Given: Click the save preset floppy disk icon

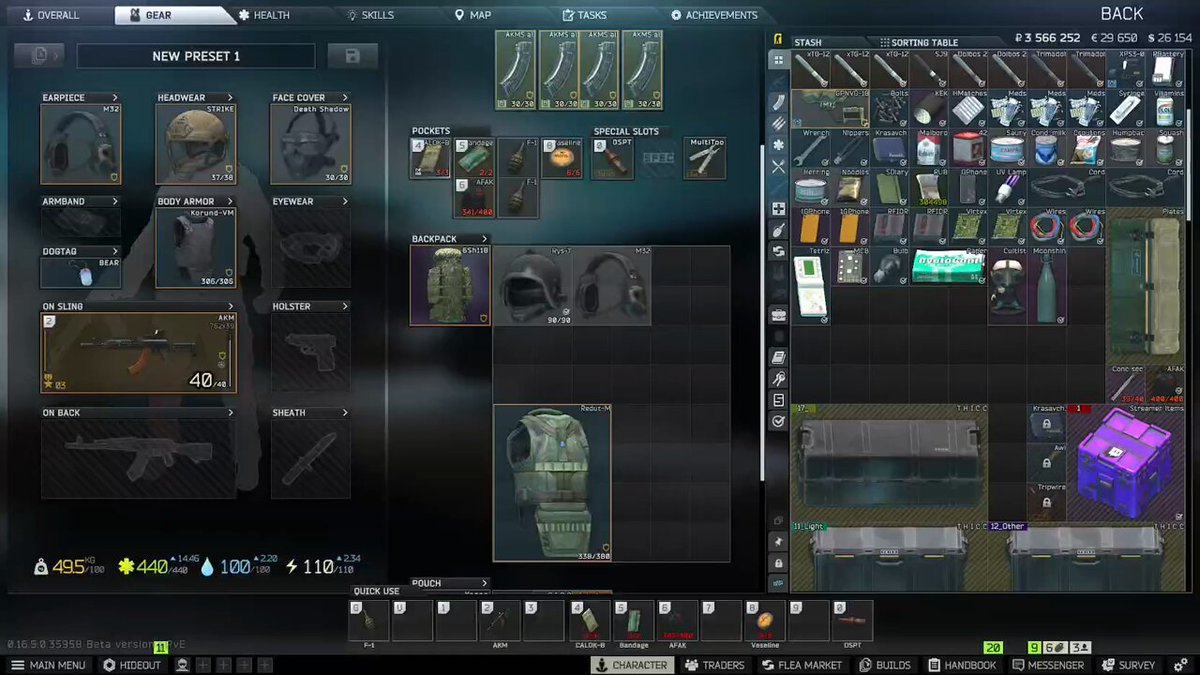Looking at the screenshot, I should (352, 56).
